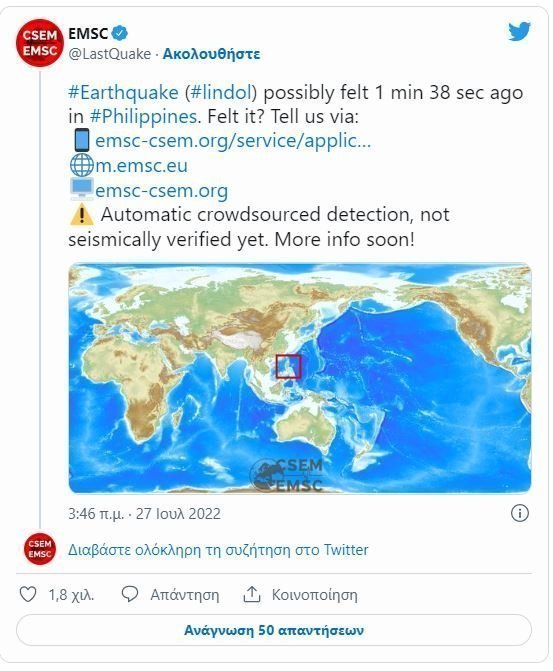
Task: Click the reply speech bubble icon
Action: (x=130, y=594)
